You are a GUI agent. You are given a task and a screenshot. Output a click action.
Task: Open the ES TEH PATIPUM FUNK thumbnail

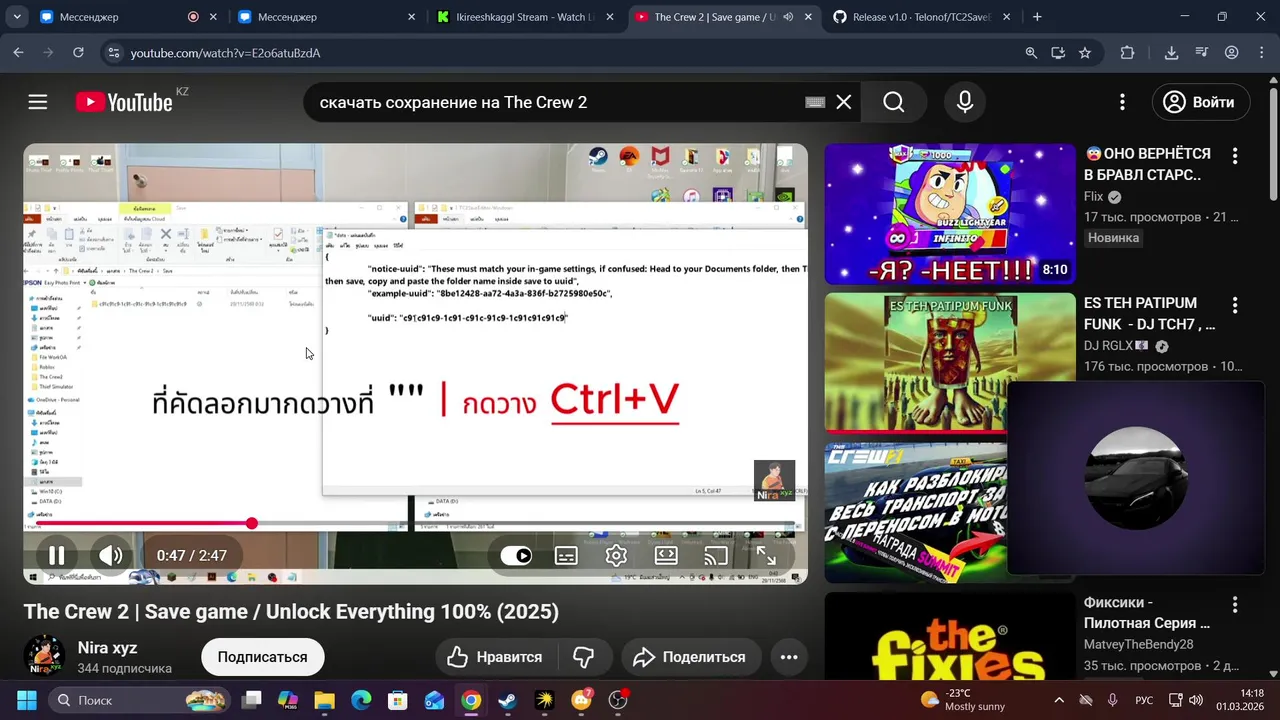pyautogui.click(x=950, y=363)
